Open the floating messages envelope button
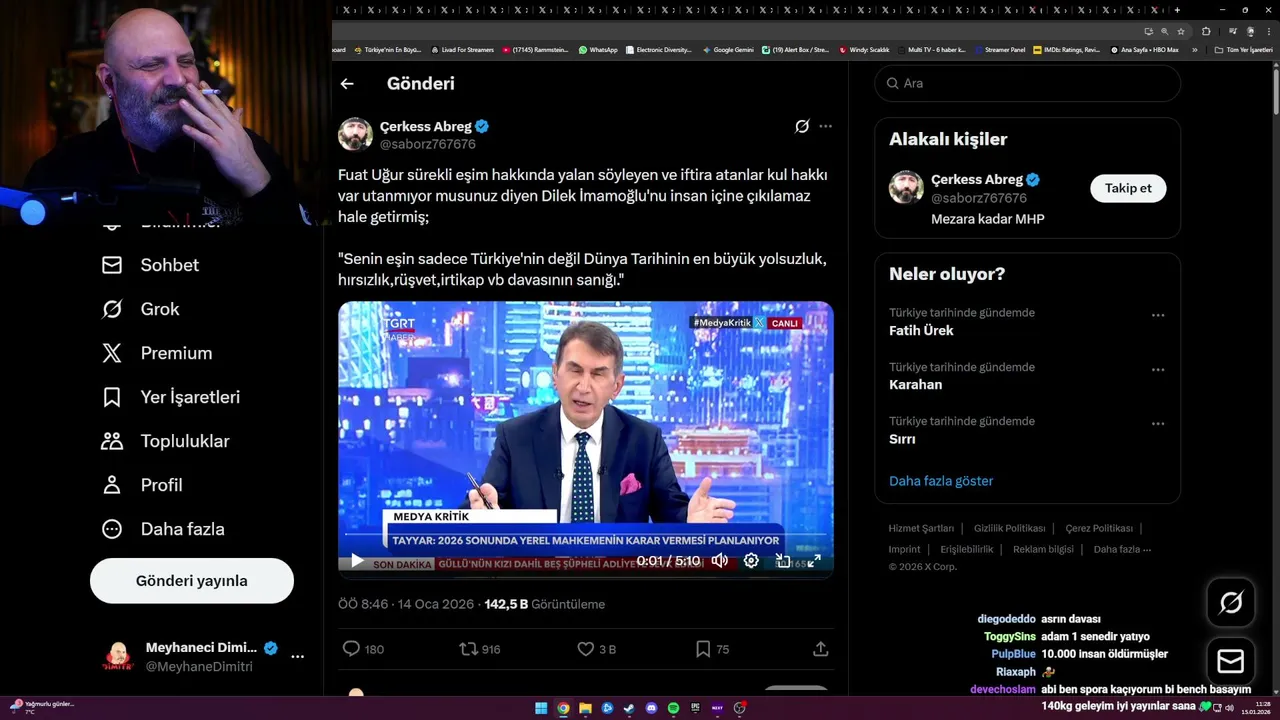This screenshot has width=1280, height=720. tap(1231, 661)
